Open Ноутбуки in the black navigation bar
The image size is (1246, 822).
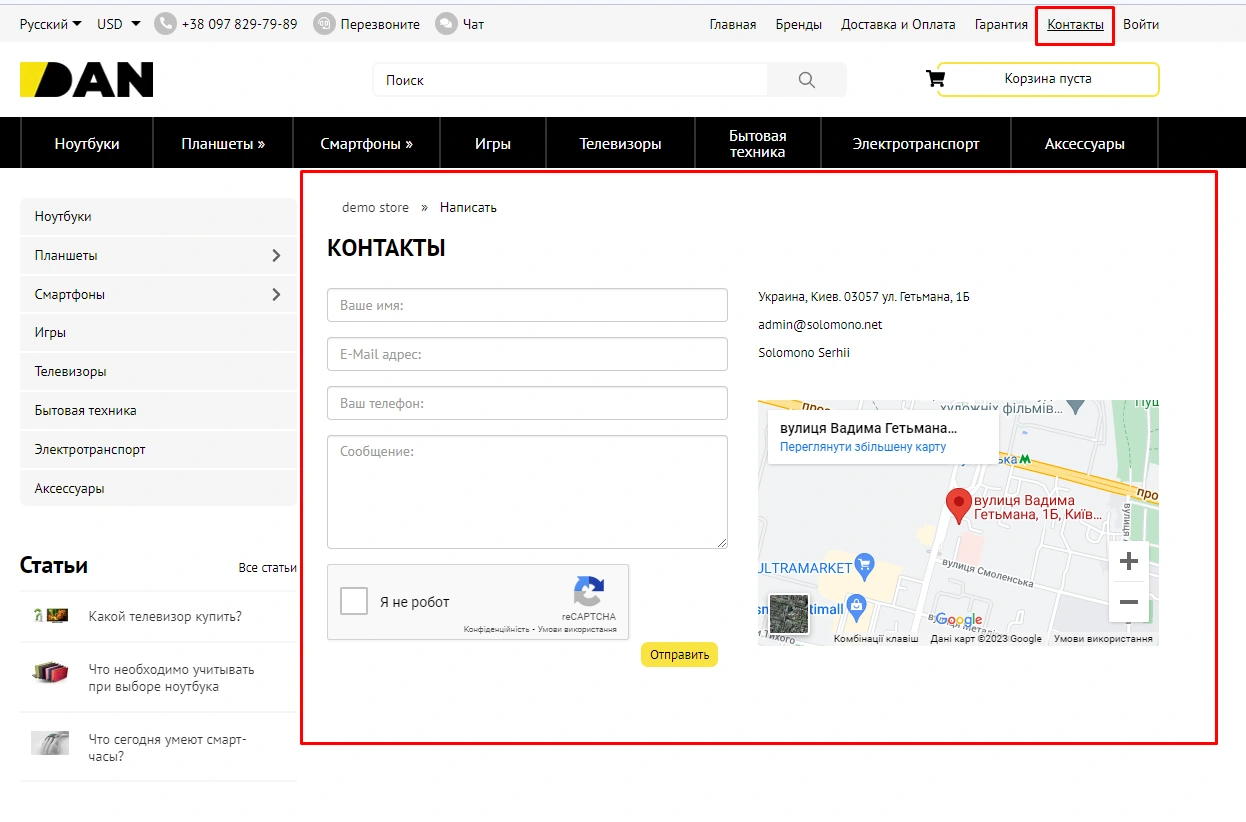87,144
